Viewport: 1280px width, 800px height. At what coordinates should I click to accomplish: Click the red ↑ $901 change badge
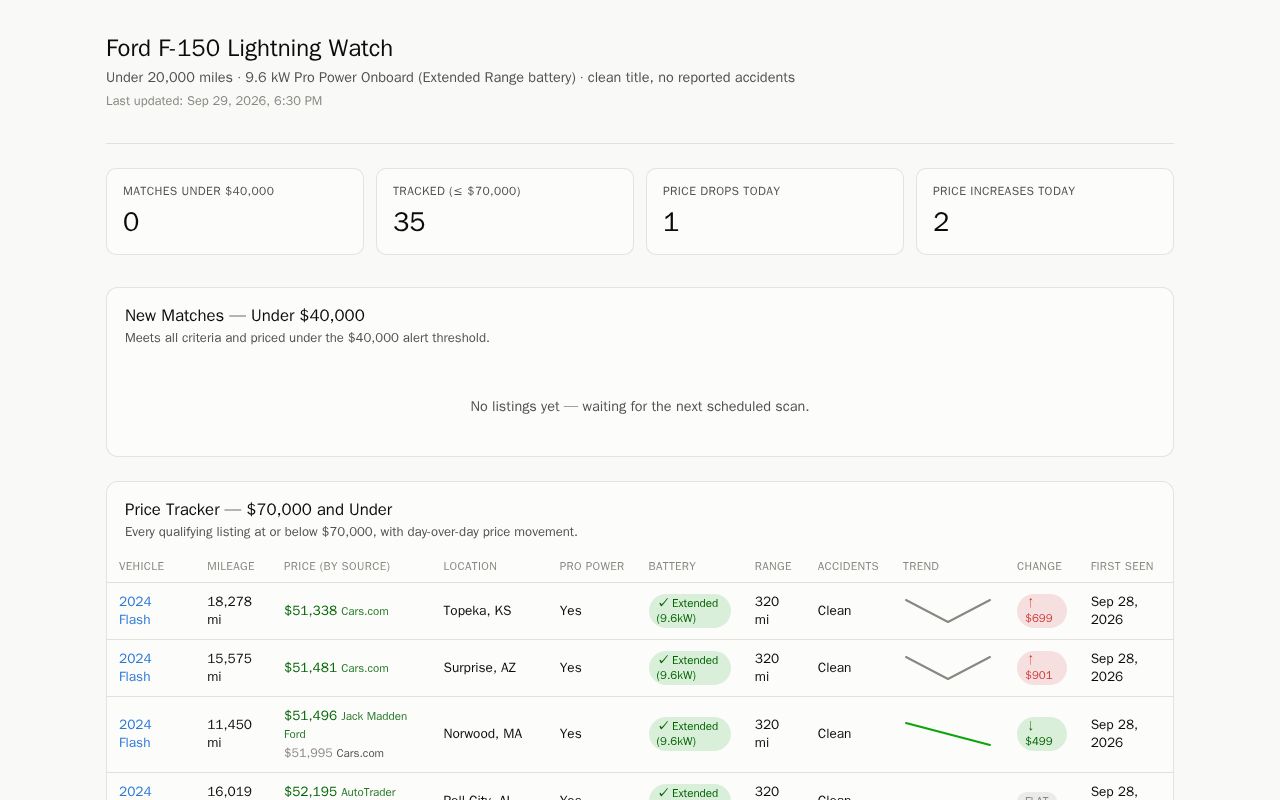1041,668
